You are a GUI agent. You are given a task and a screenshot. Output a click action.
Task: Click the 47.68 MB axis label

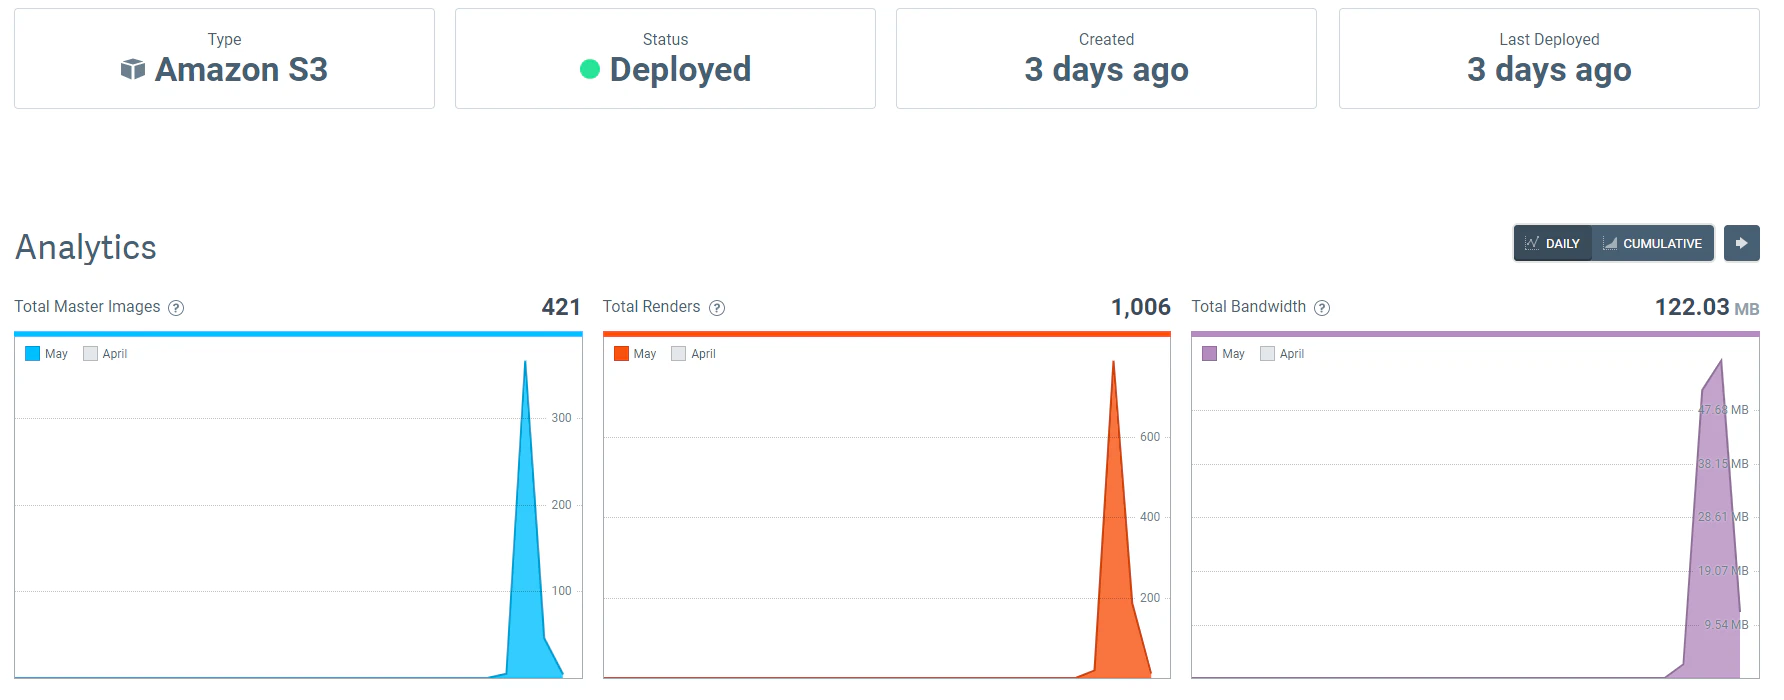point(1723,410)
